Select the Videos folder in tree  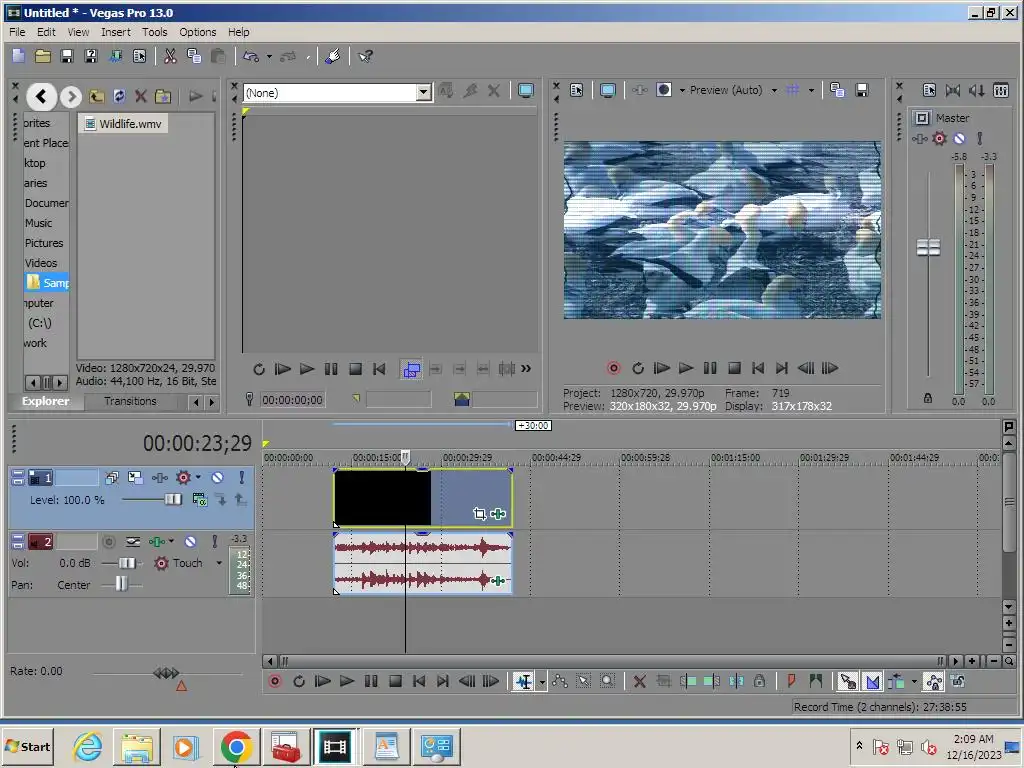pos(41,263)
